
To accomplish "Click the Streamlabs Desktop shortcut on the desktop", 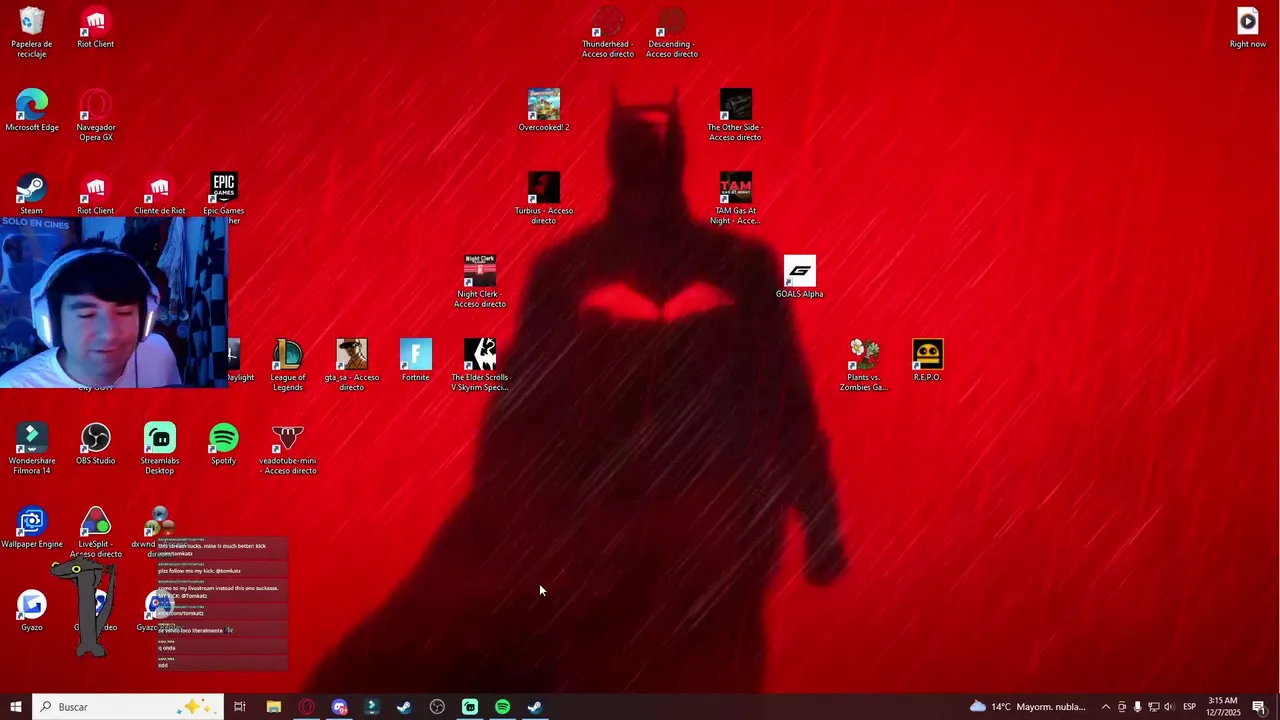I will 160,449.
